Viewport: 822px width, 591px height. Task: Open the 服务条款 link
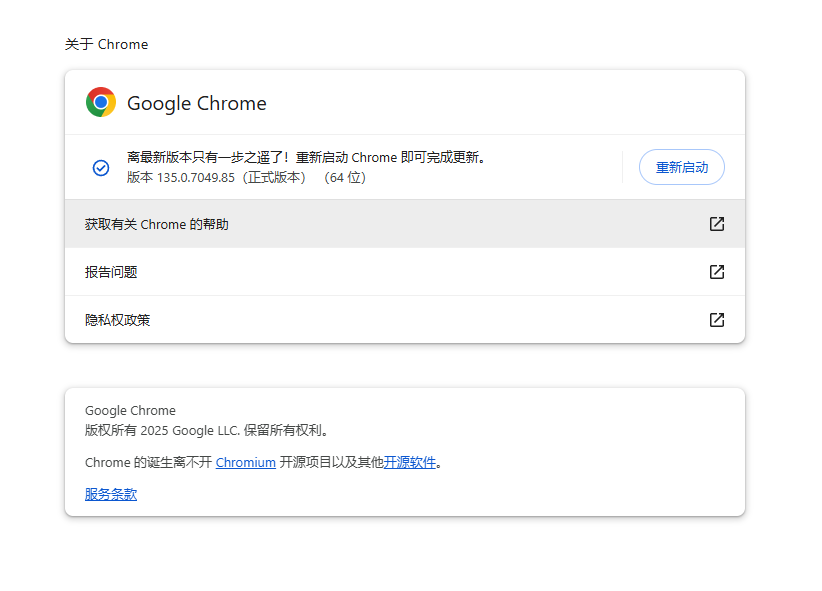point(111,495)
